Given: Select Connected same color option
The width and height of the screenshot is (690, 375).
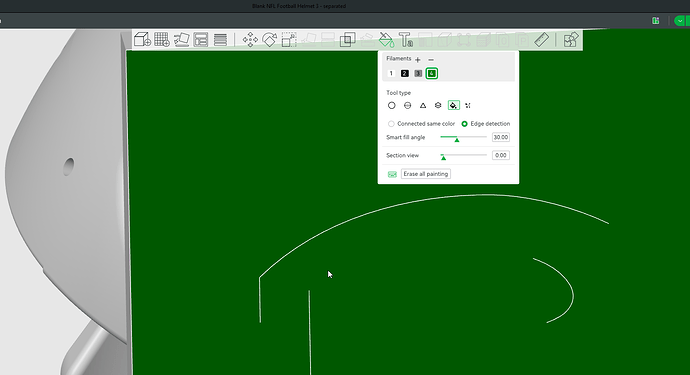Looking at the screenshot, I should pos(421,124).
